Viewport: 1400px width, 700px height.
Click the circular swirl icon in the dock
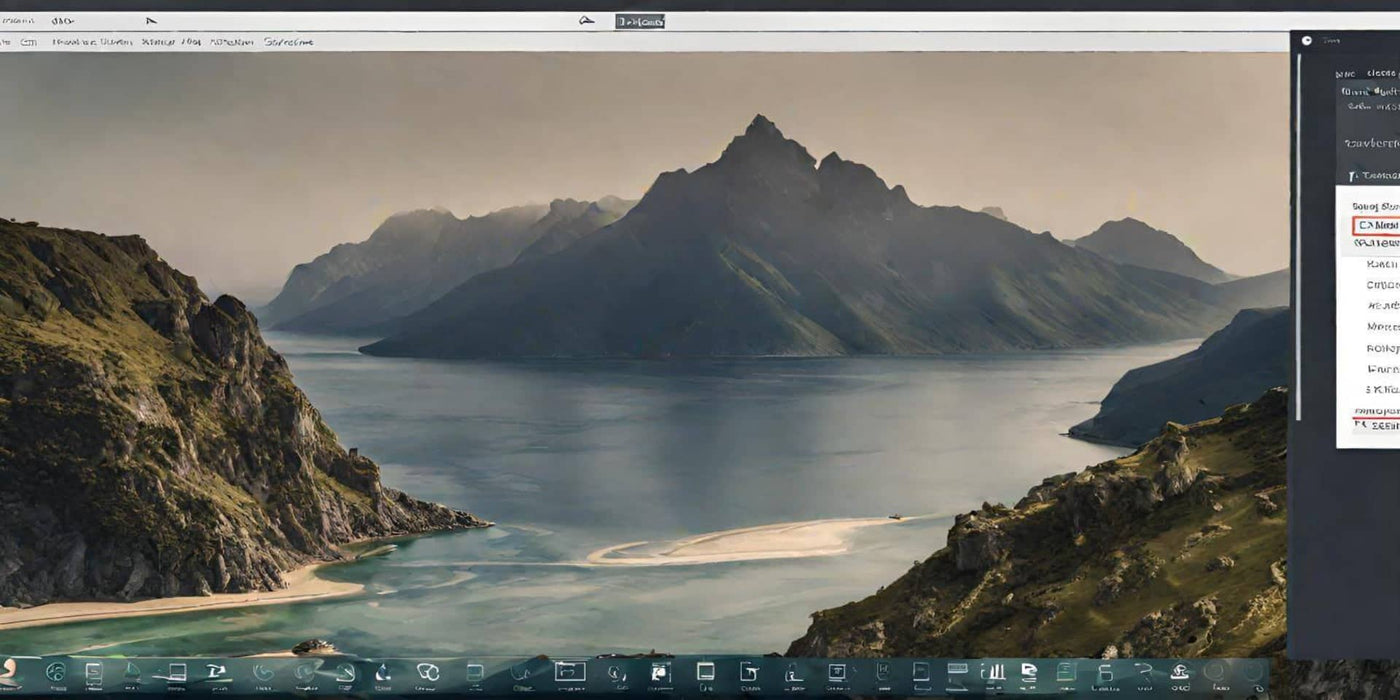coord(56,673)
